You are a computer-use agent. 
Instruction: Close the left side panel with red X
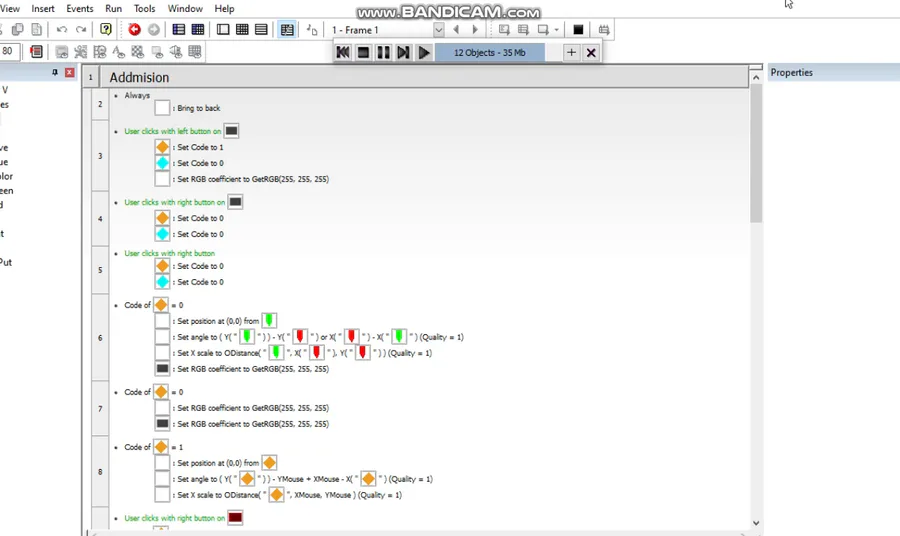[69, 72]
